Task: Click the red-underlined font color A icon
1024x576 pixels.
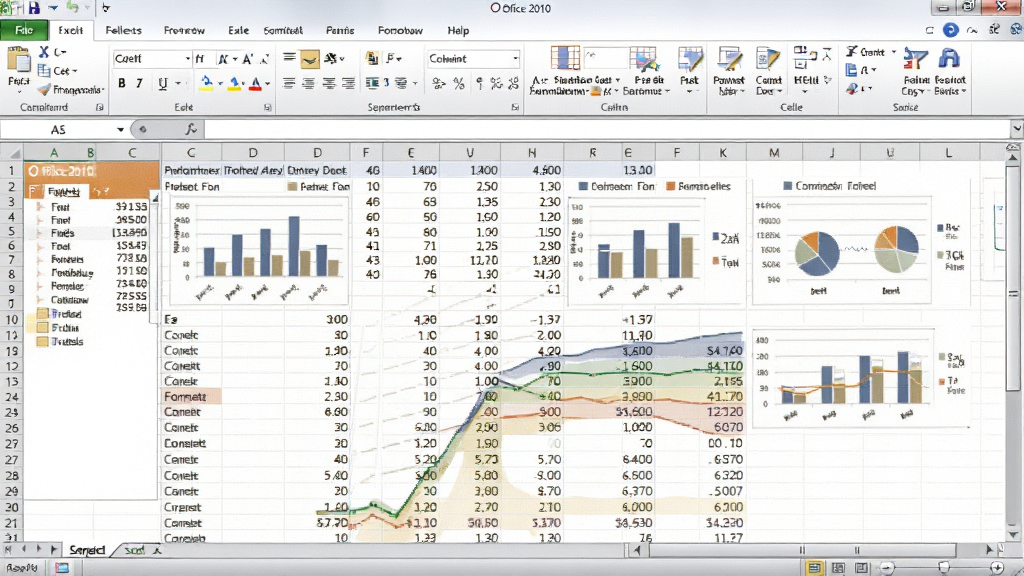Action: pyautogui.click(x=255, y=84)
